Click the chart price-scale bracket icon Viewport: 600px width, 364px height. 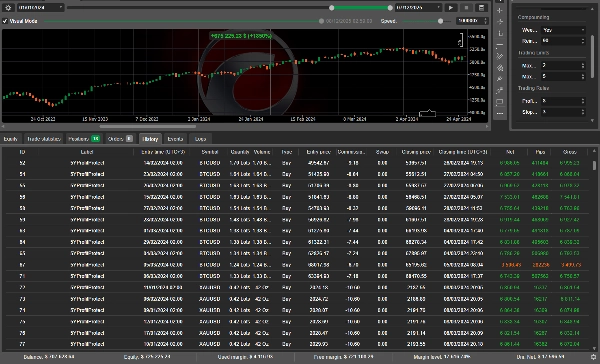(461, 40)
